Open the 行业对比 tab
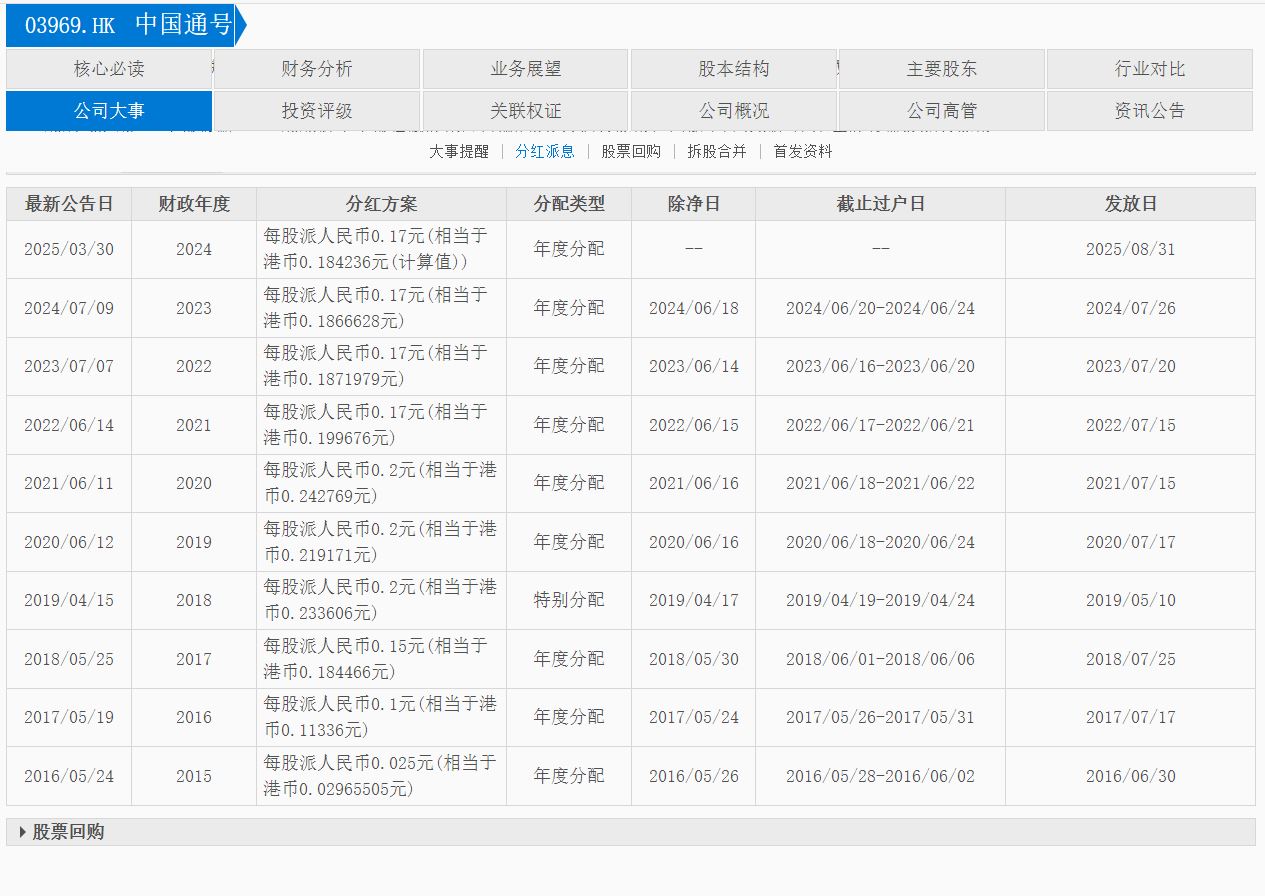Image resolution: width=1265 pixels, height=896 pixels. click(1150, 69)
